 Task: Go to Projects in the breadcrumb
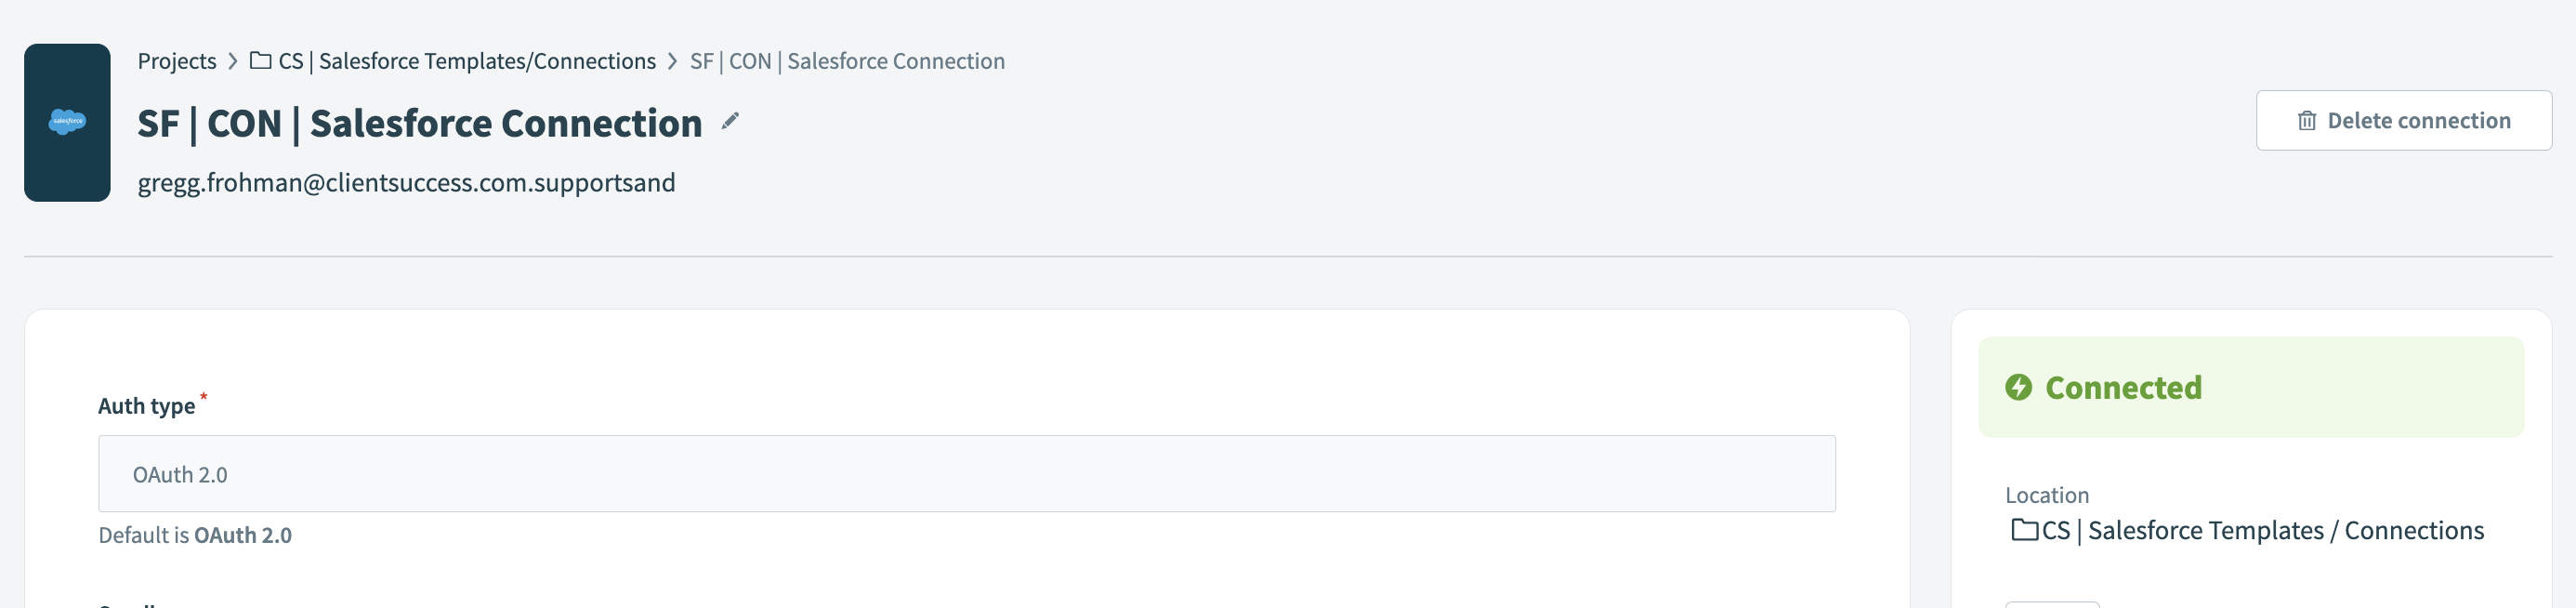click(x=177, y=61)
